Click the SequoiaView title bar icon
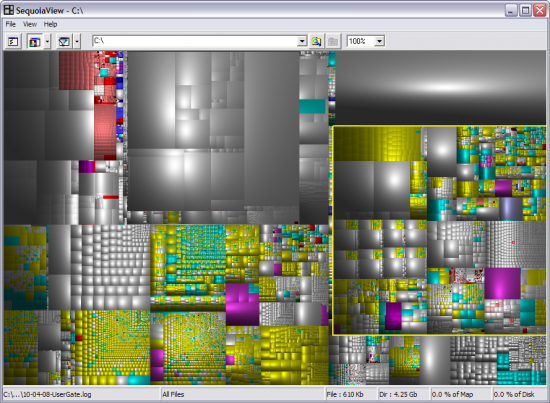This screenshot has height=403, width=550. coord(9,10)
